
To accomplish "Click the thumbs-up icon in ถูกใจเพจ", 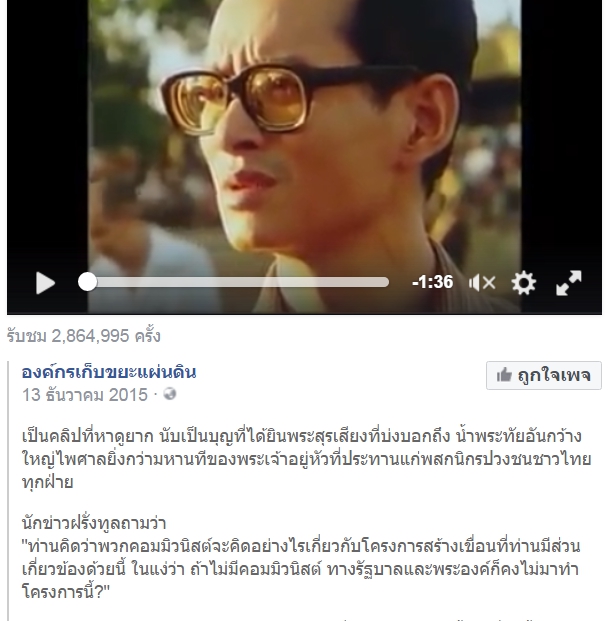I will pos(504,374).
